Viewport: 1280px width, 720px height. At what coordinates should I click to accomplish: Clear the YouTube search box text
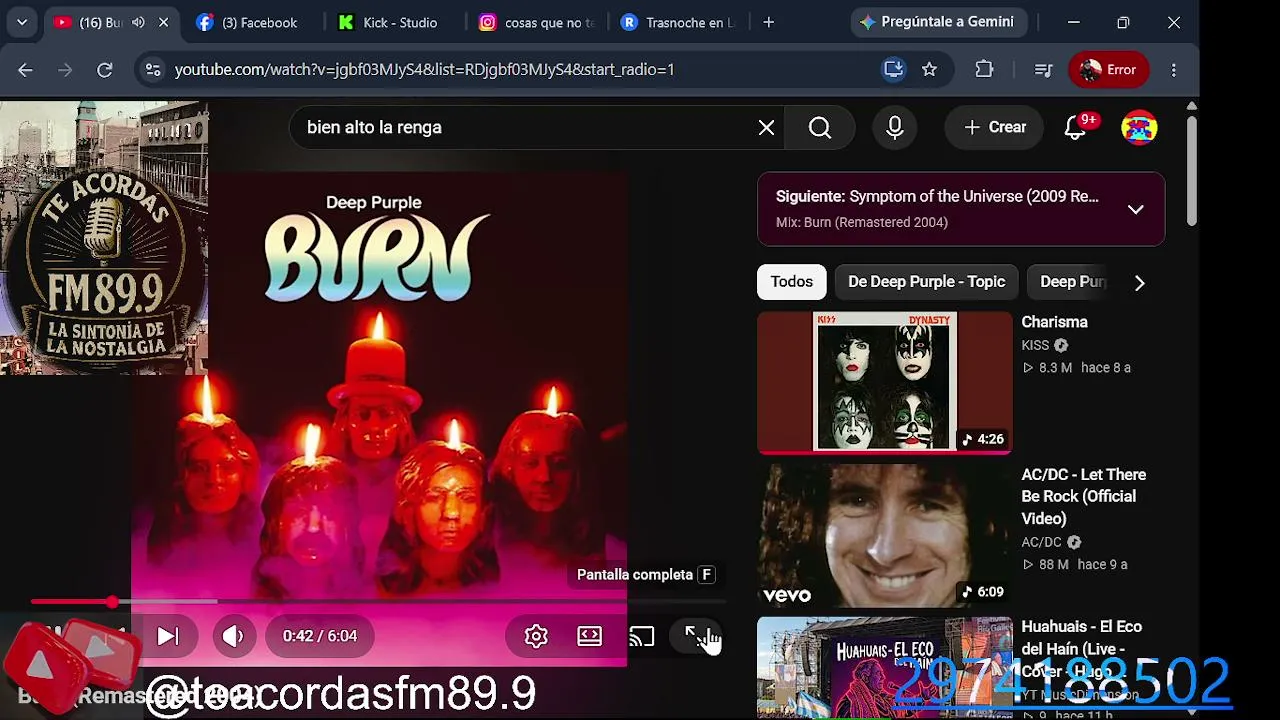pyautogui.click(x=766, y=128)
